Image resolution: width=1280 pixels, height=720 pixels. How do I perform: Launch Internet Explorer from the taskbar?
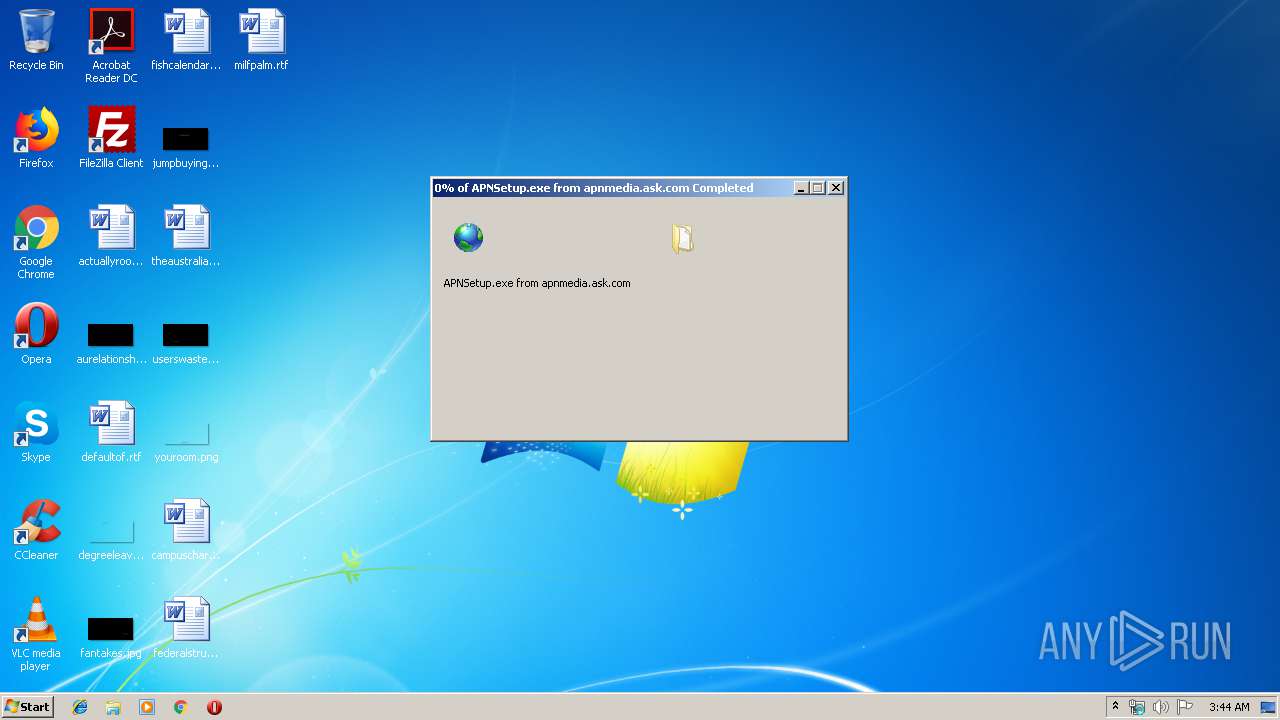tap(80, 707)
